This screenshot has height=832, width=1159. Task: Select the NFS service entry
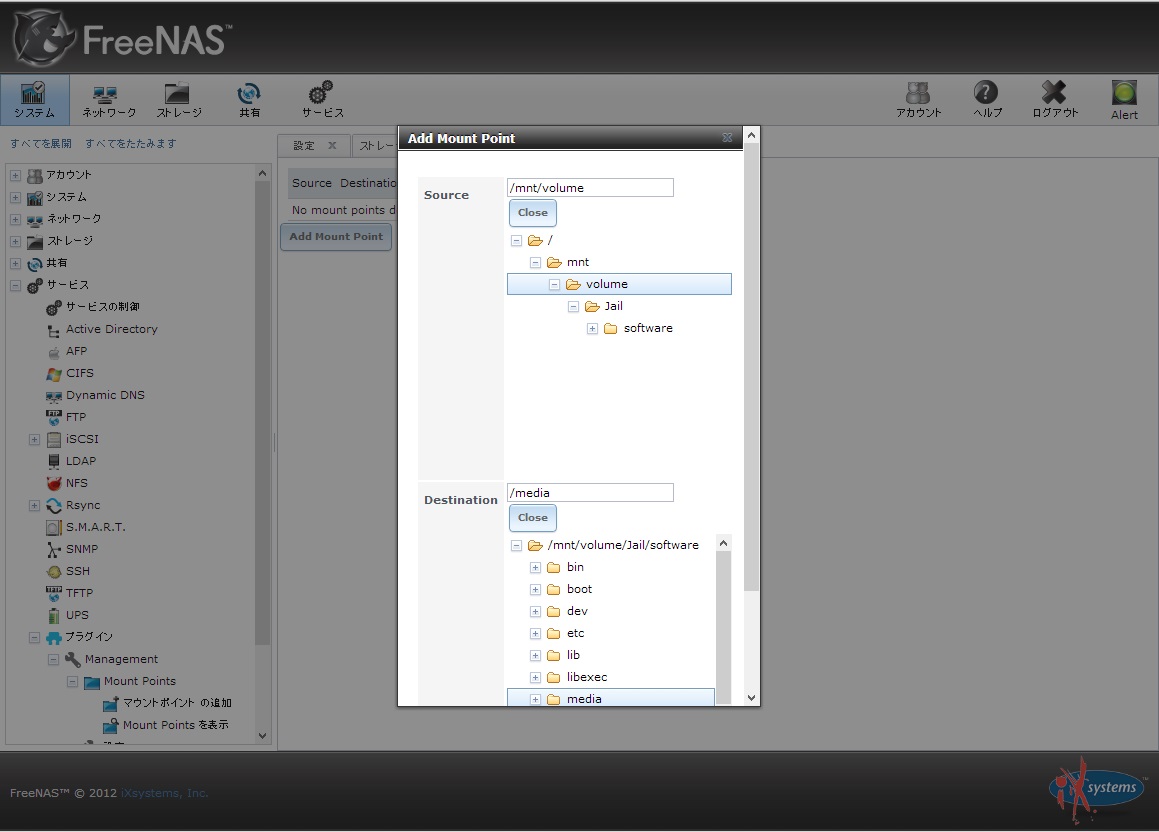coord(76,483)
